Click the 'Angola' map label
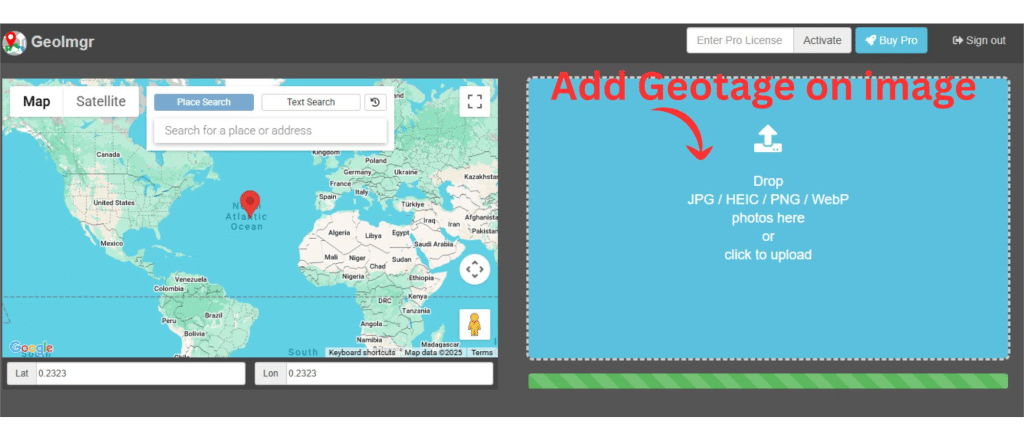Screen dimensions: 1024x438 [x=371, y=324]
